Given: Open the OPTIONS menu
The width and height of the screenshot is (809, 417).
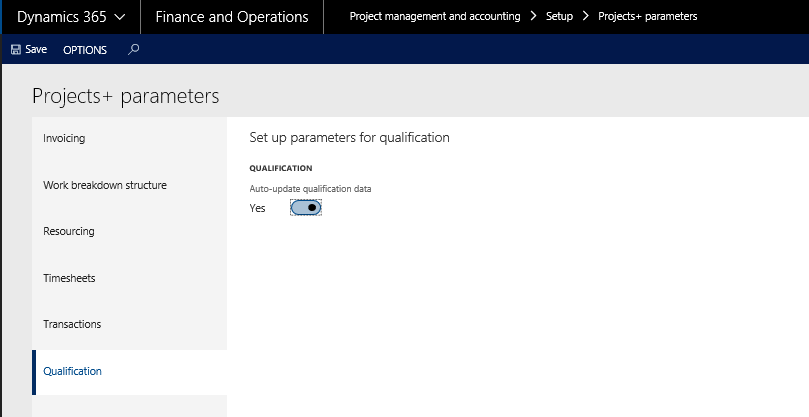Looking at the screenshot, I should pos(85,49).
